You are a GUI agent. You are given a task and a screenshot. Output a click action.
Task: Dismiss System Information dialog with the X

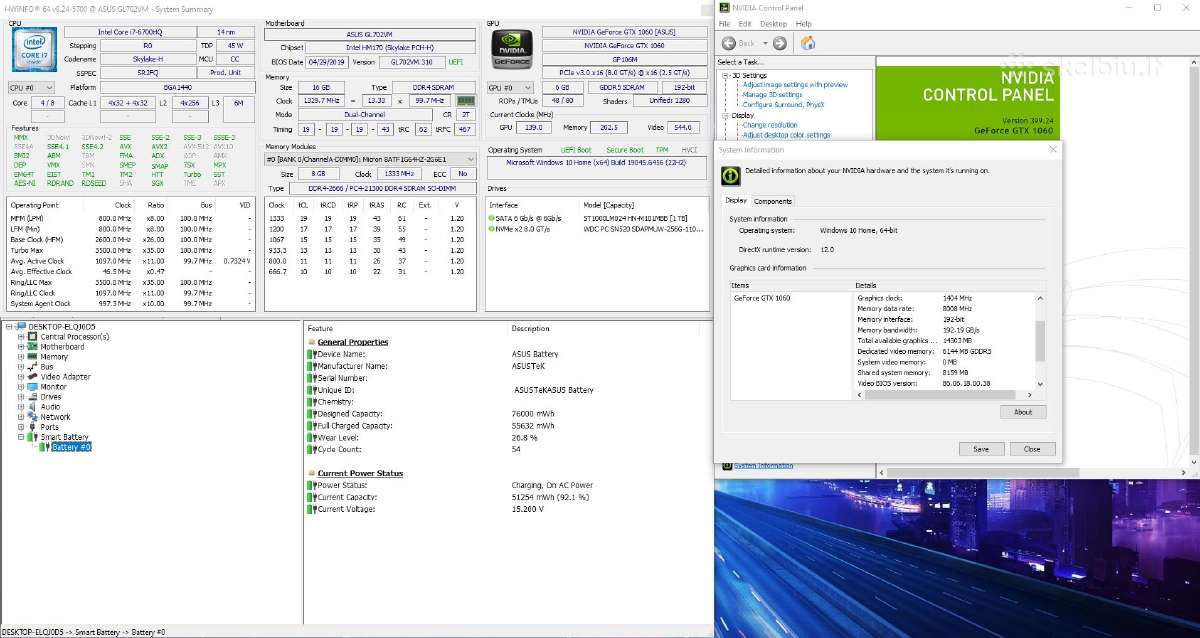[1053, 149]
